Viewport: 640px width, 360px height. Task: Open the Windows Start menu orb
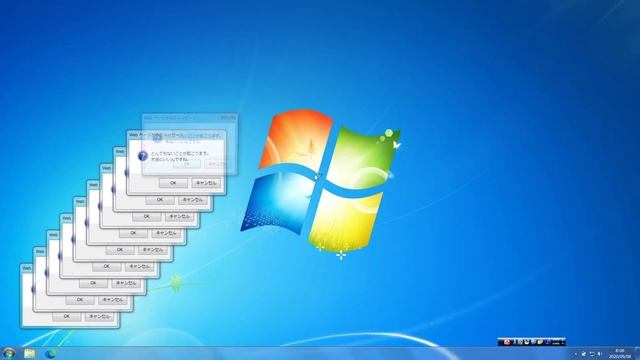(9, 353)
